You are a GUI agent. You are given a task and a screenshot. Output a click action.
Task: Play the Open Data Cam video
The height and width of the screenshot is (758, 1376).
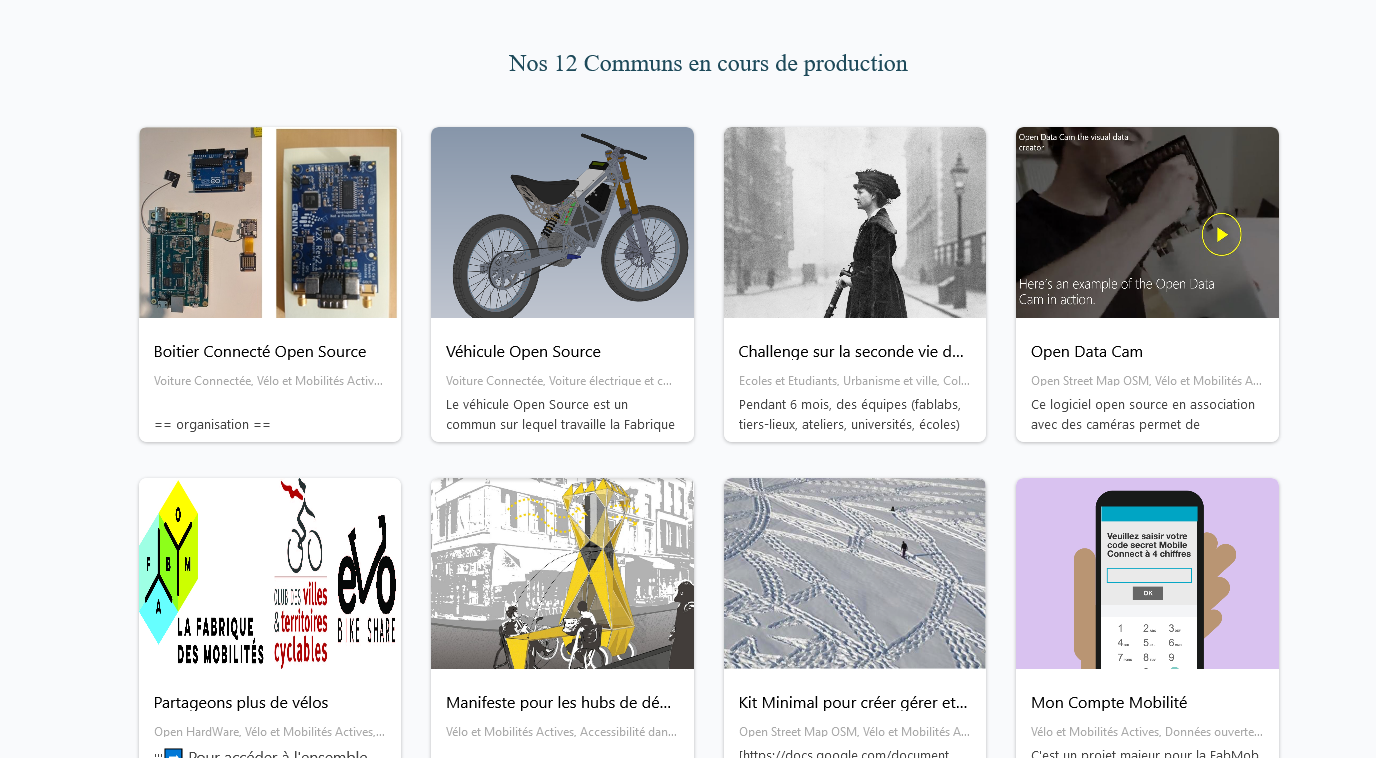1221,234
